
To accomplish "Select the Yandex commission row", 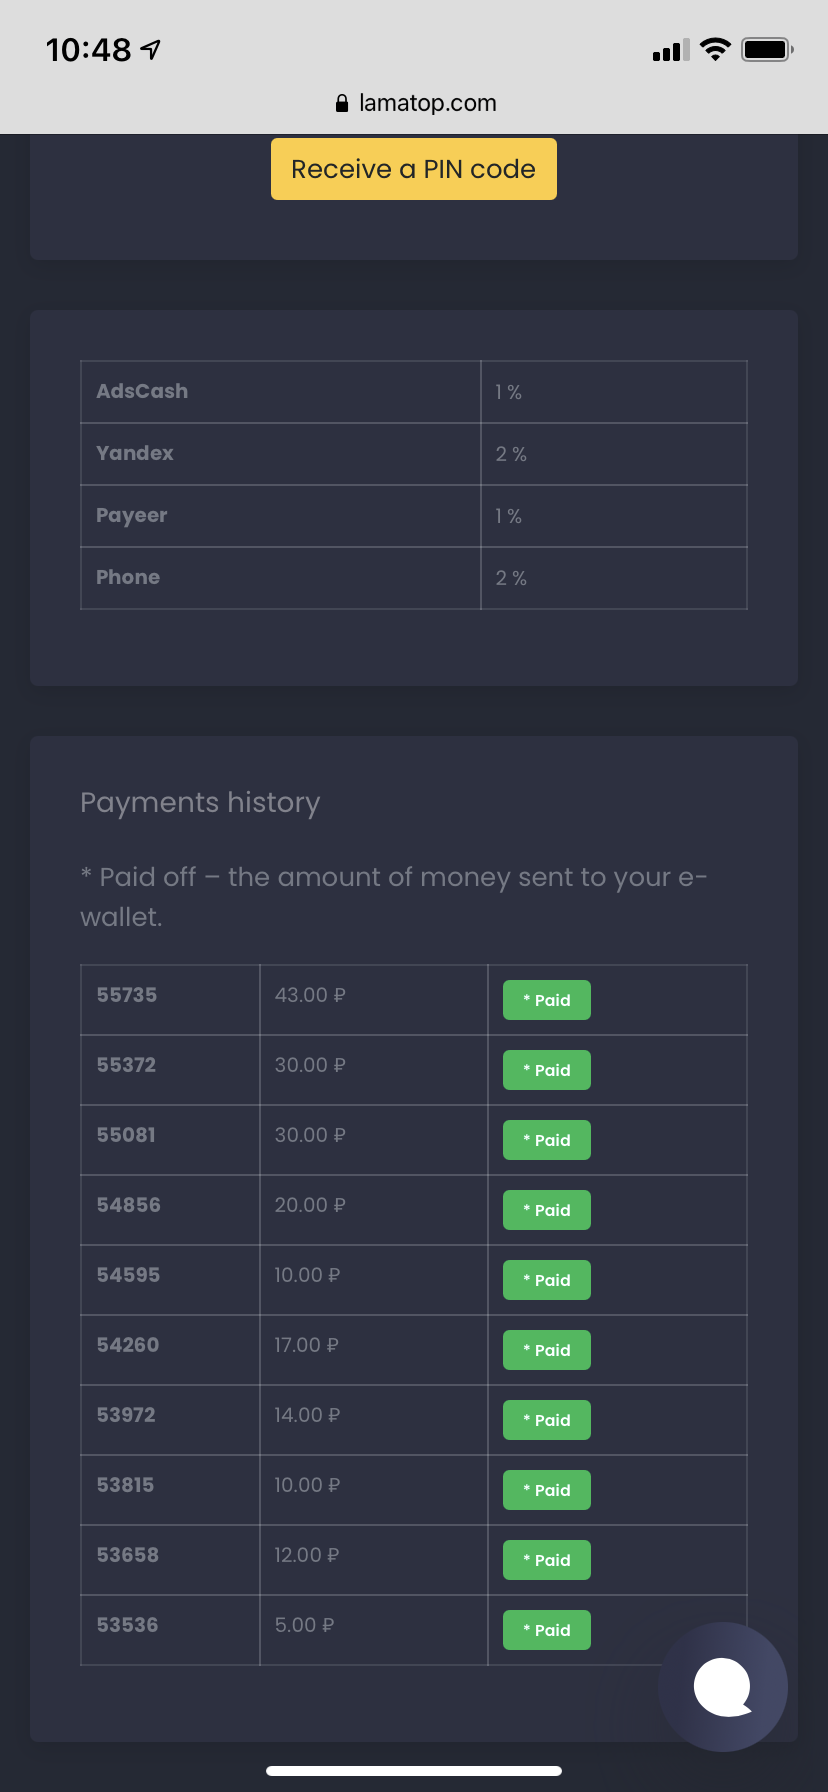I will tap(413, 454).
